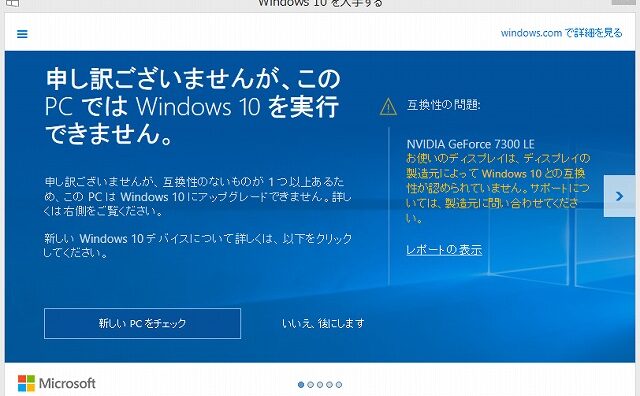Click the Windows logo in title bar

click(12, 3)
